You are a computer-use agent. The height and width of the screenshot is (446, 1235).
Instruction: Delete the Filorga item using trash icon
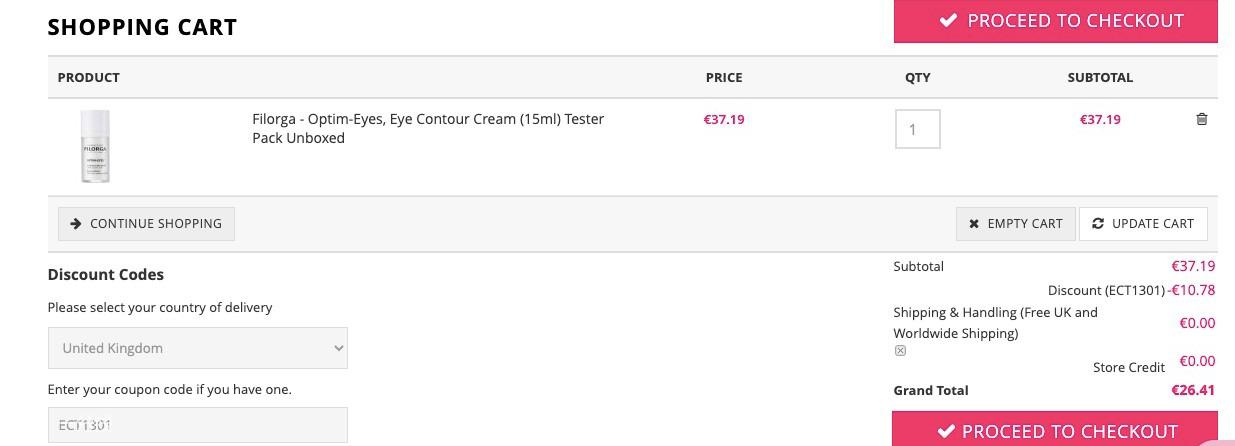(x=1202, y=119)
